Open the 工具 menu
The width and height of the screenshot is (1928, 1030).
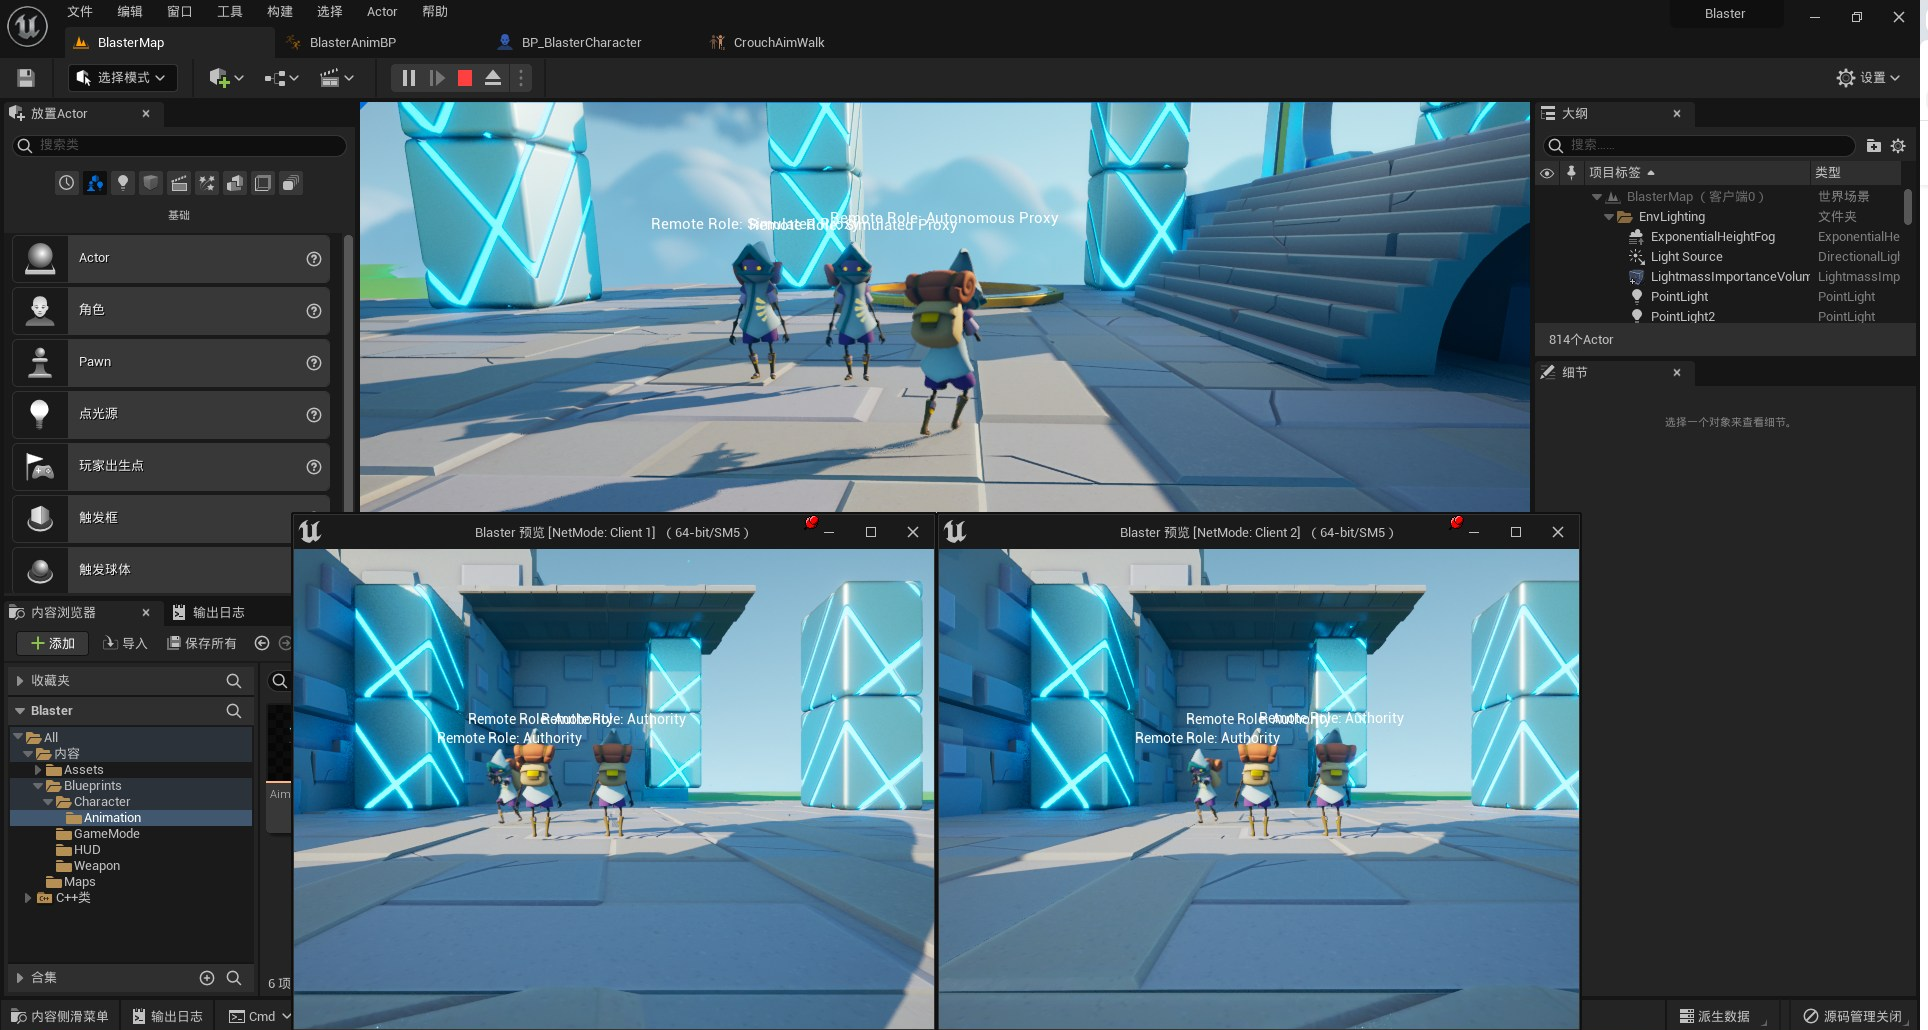click(x=230, y=12)
